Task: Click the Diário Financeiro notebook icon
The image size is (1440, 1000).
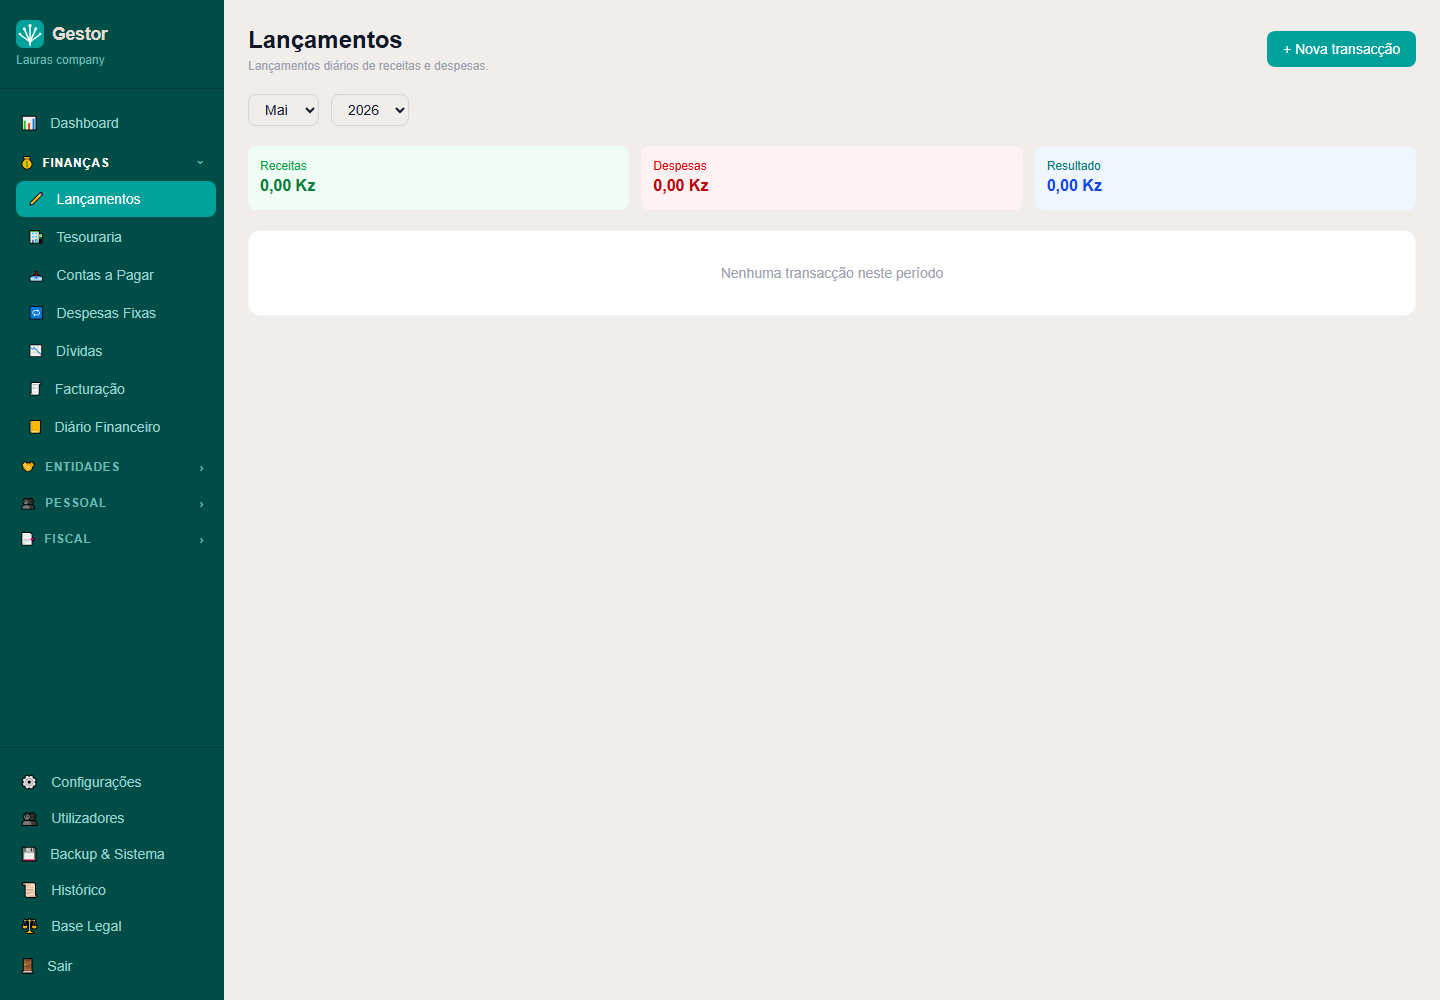Action: [x=35, y=427]
